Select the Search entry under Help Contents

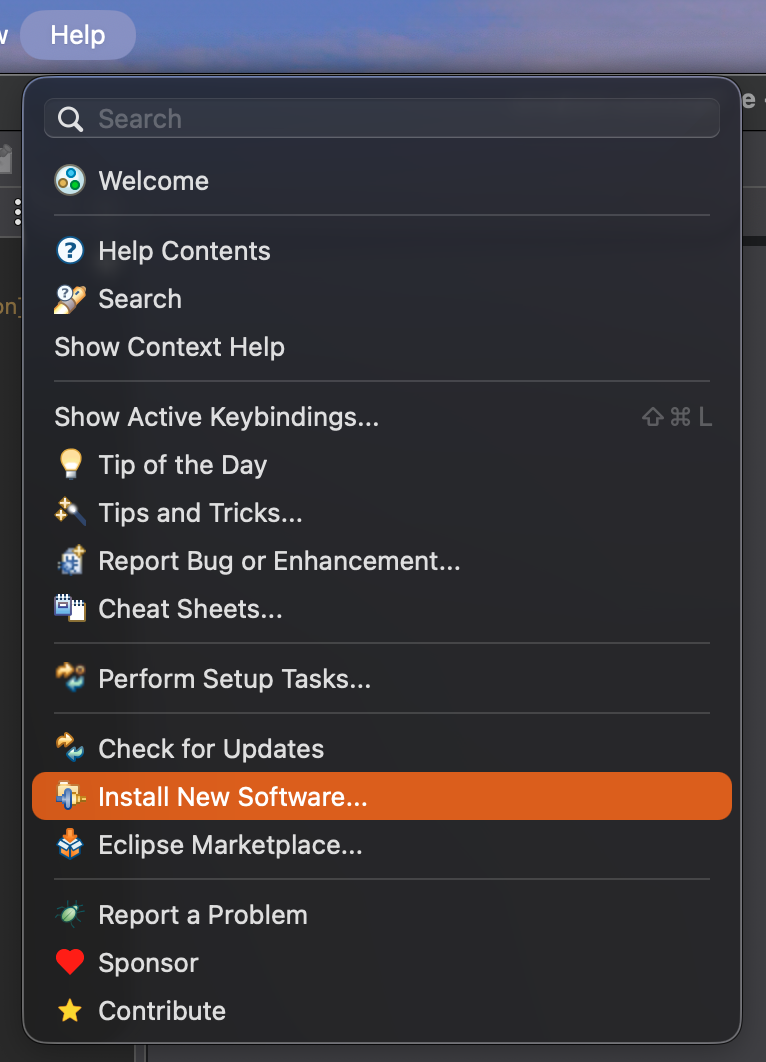[x=382, y=299]
